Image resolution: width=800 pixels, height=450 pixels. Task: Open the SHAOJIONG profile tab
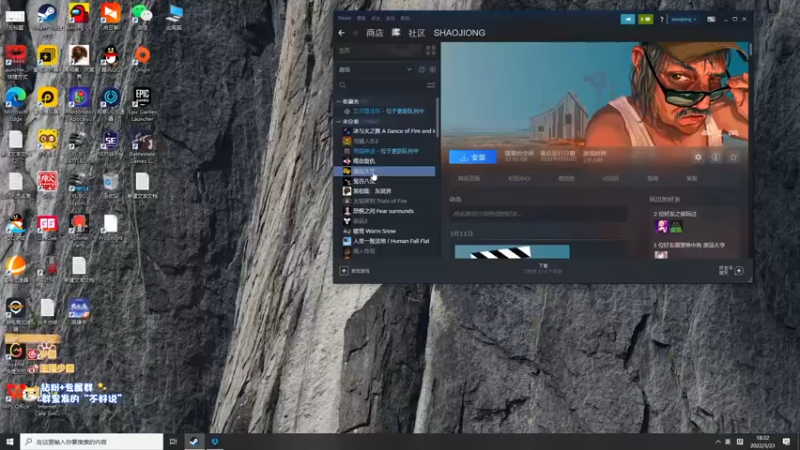[x=459, y=33]
